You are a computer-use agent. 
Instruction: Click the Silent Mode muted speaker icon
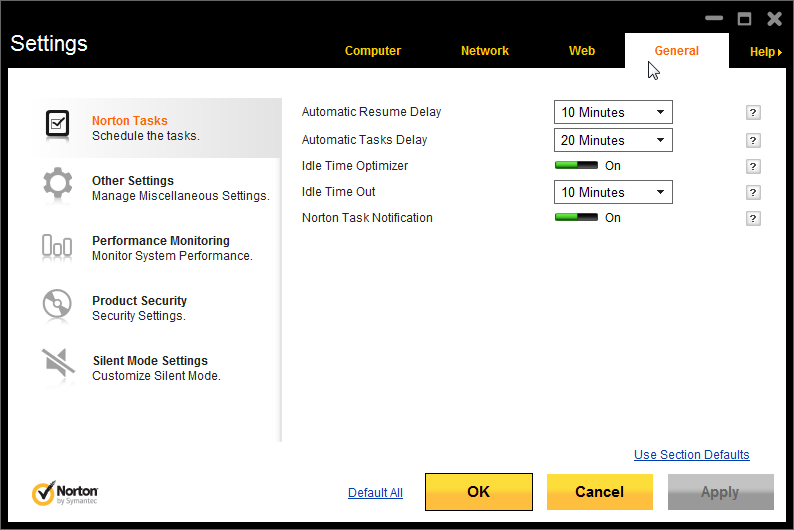(x=58, y=363)
